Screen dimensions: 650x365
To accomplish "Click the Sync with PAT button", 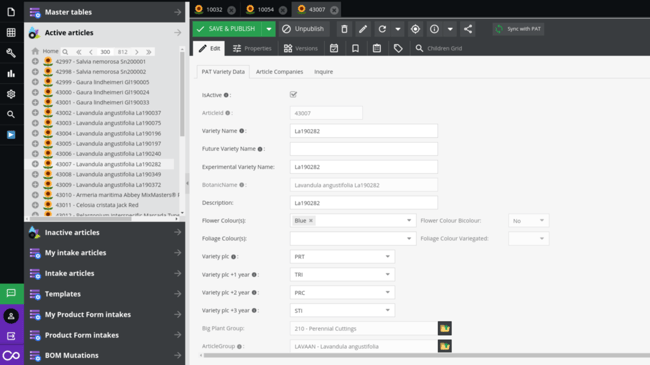I will coord(518,29).
